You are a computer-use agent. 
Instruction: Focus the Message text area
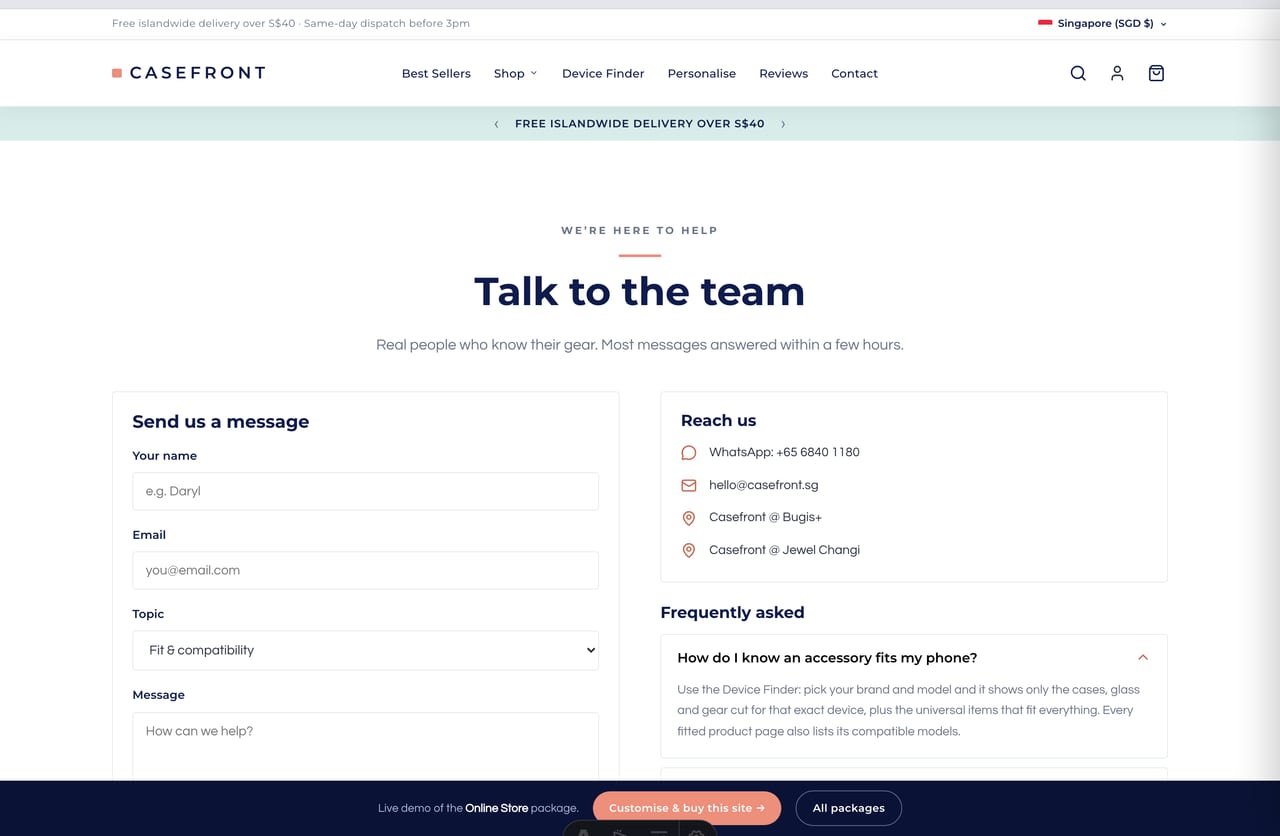[x=366, y=746]
